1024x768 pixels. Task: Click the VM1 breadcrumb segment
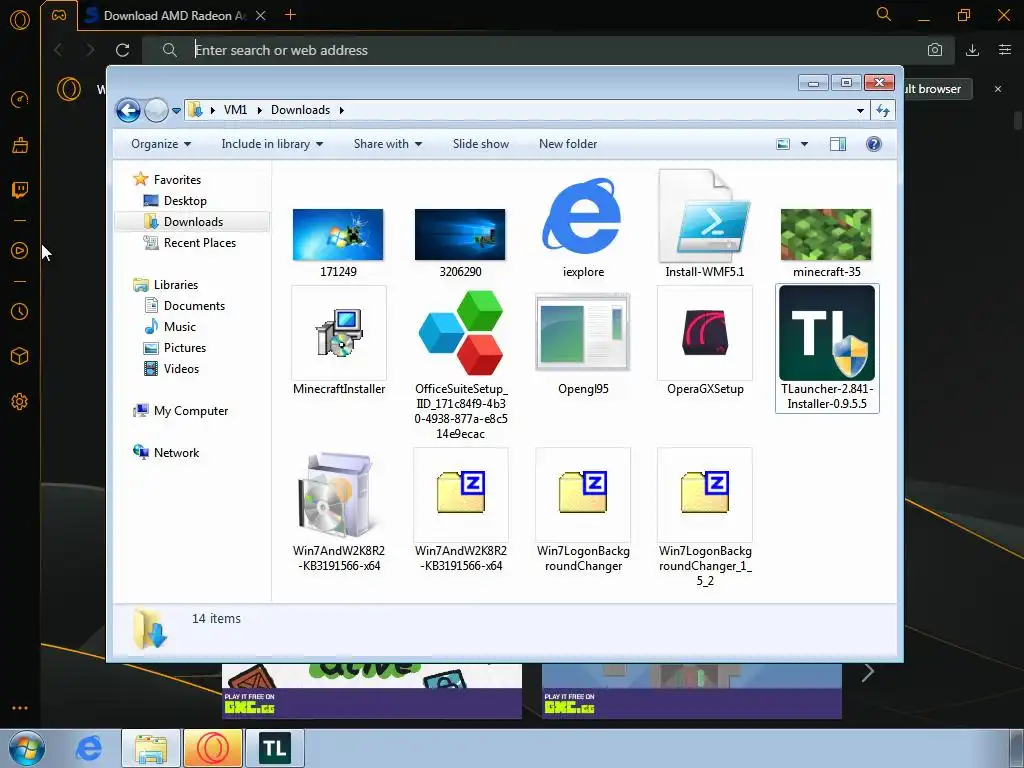[x=235, y=110]
